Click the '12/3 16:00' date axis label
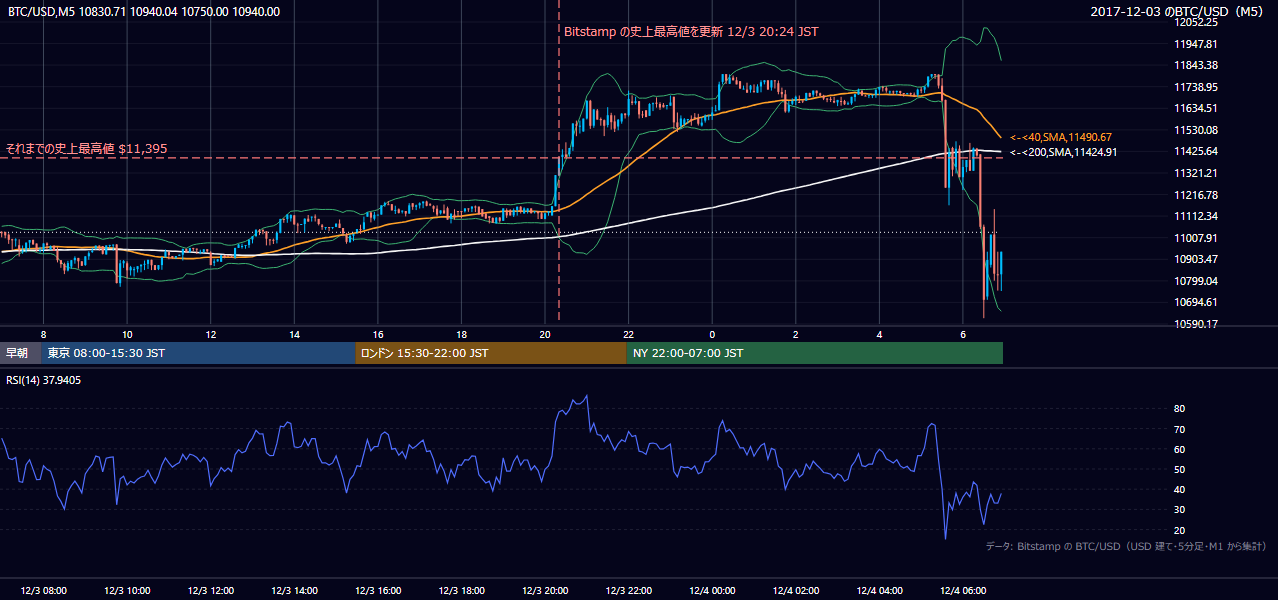The image size is (1278, 600). (x=378, y=591)
